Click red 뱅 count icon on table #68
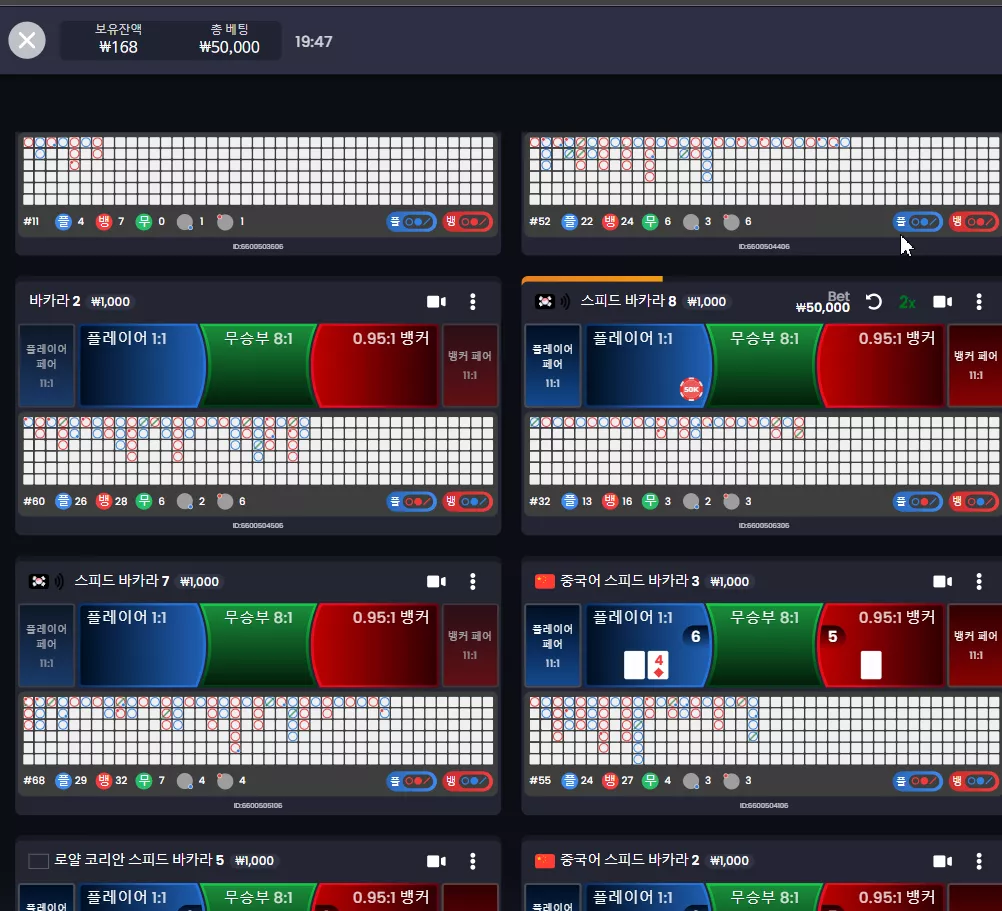Viewport: 1002px width, 911px height. point(104,781)
